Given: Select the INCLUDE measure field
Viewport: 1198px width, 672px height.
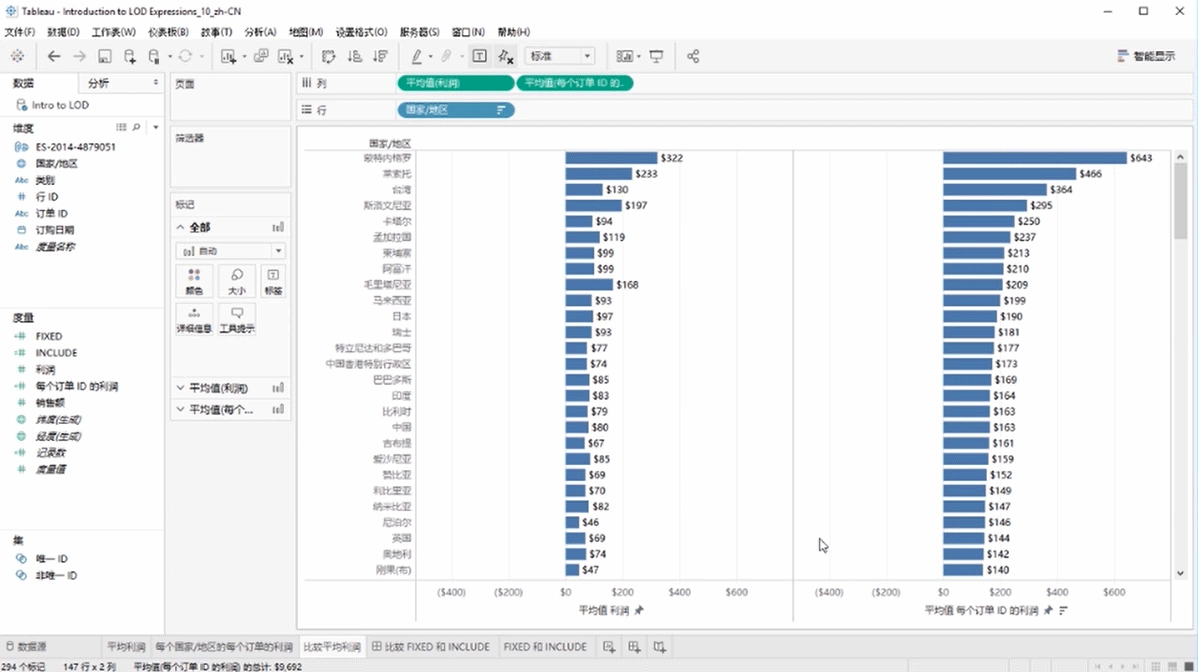Looking at the screenshot, I should [x=56, y=353].
